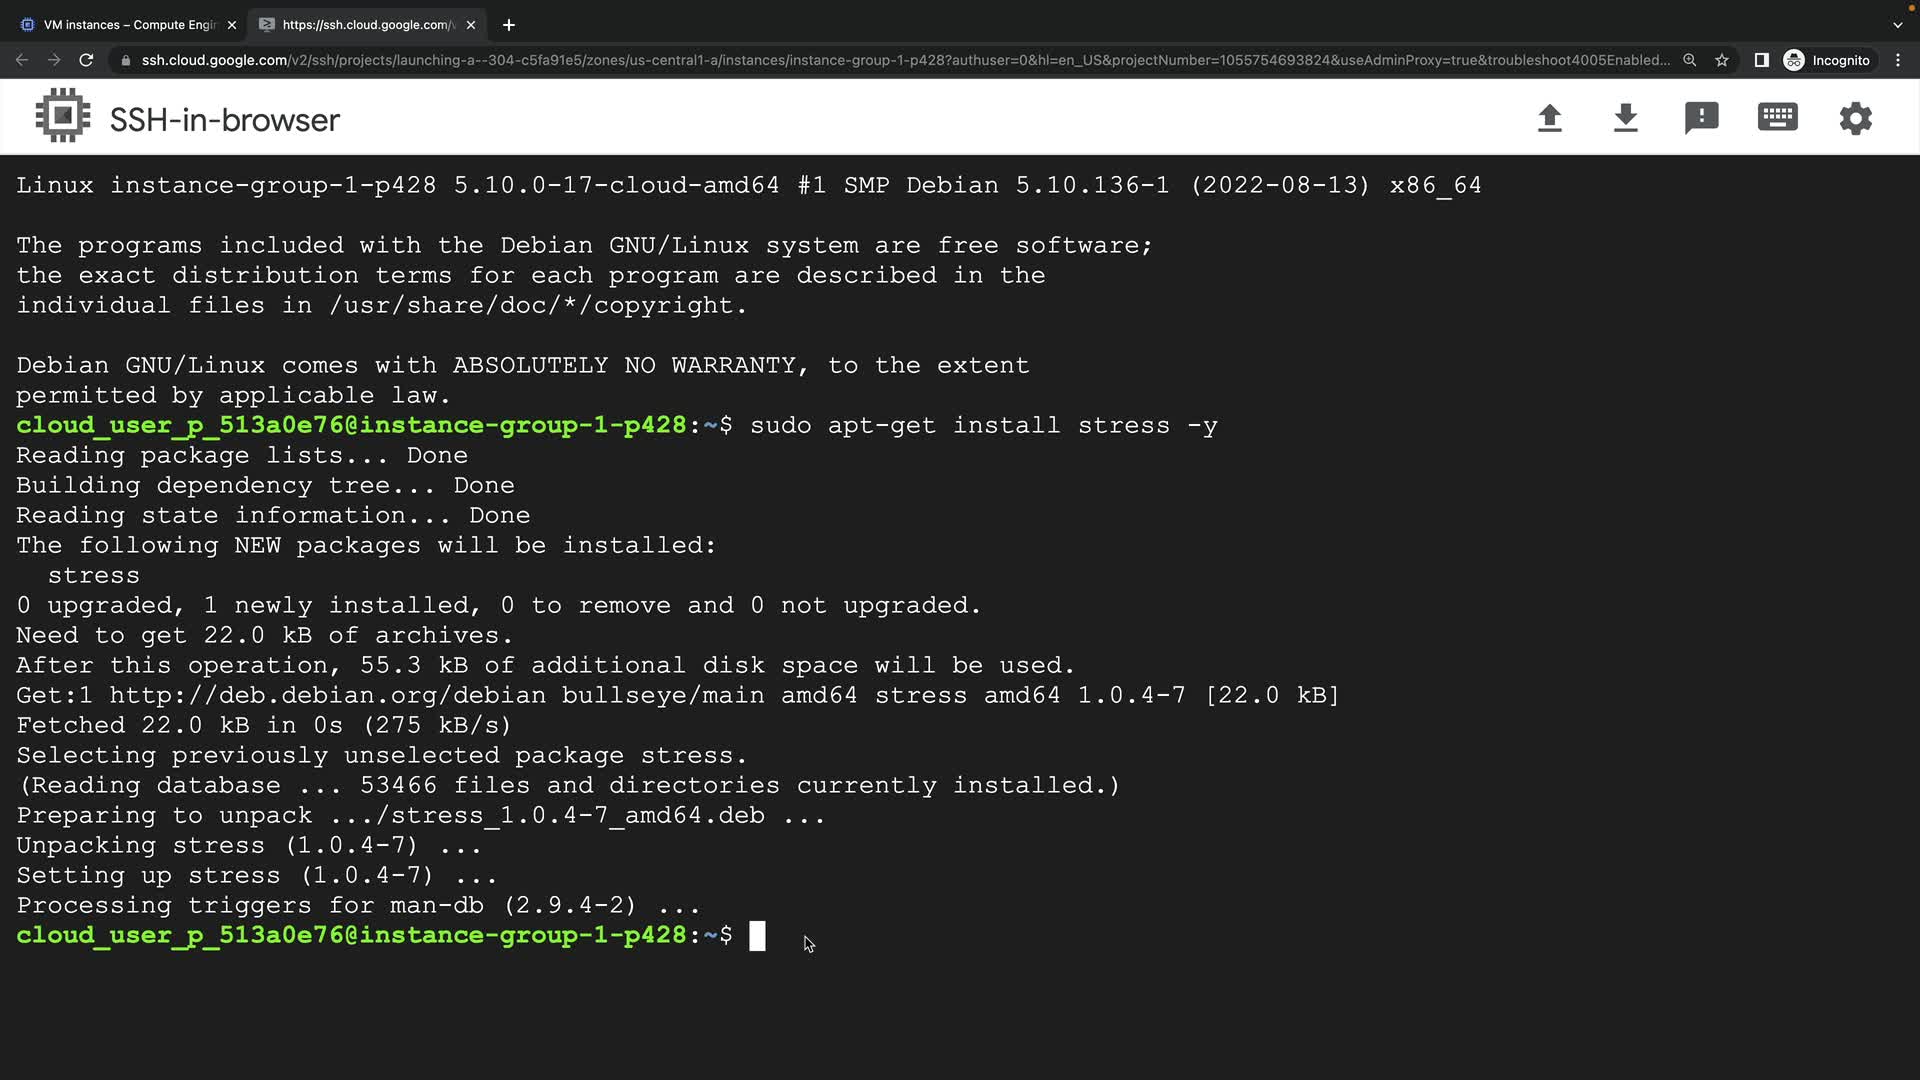The width and height of the screenshot is (1920, 1080).
Task: Click the SSH-in-browser chip logo
Action: click(x=63, y=116)
